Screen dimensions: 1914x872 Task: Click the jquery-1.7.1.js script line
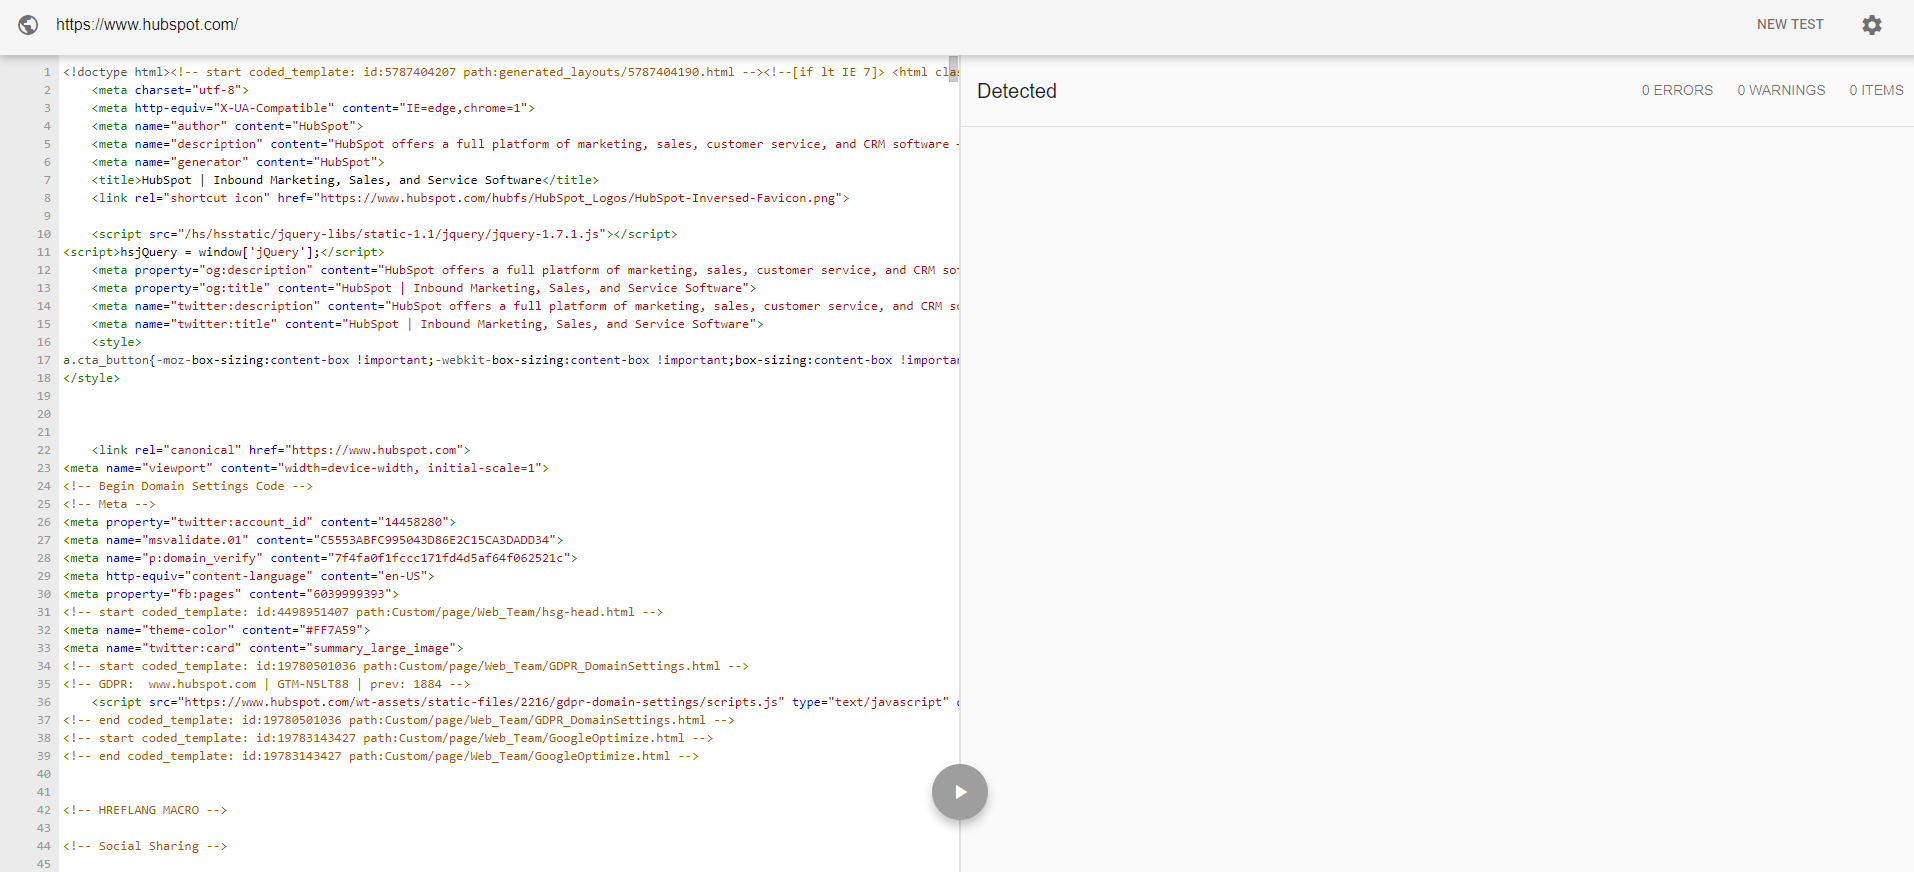point(384,234)
